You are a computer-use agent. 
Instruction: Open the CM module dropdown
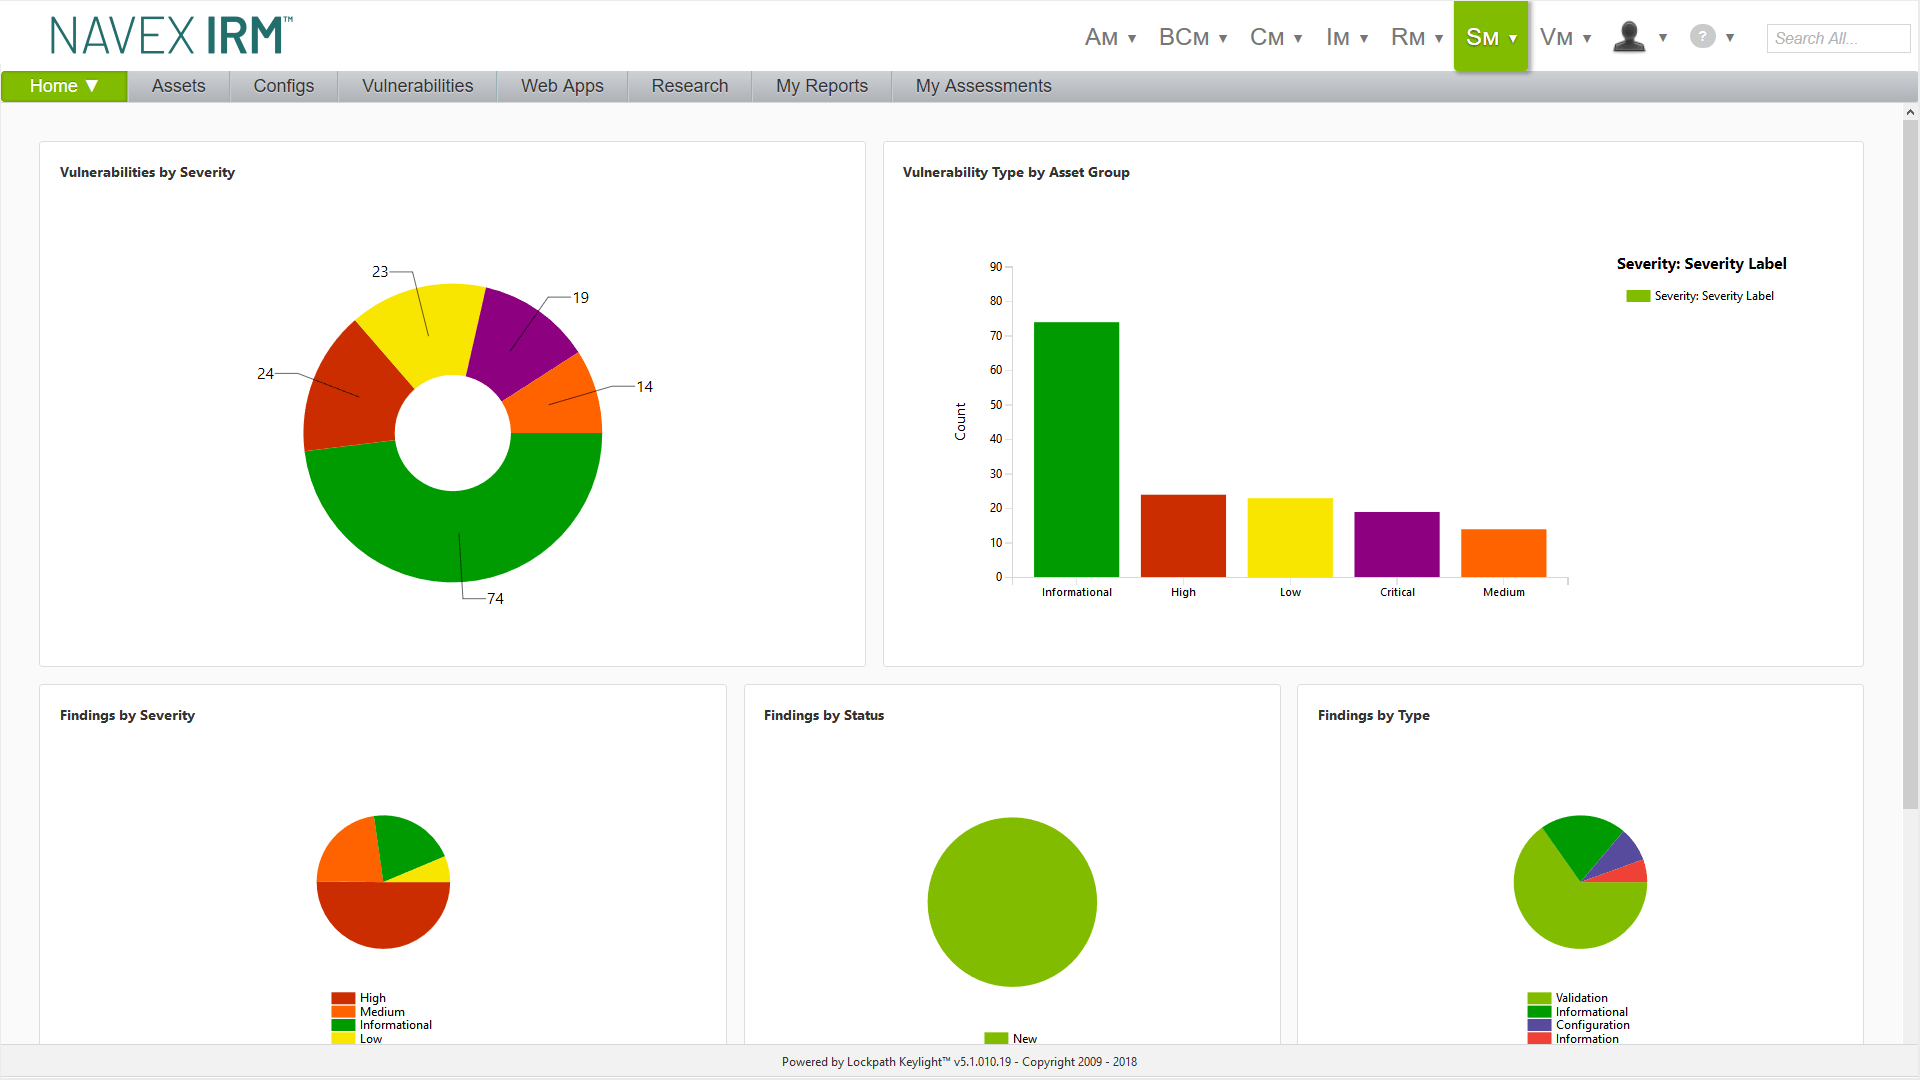tap(1275, 36)
